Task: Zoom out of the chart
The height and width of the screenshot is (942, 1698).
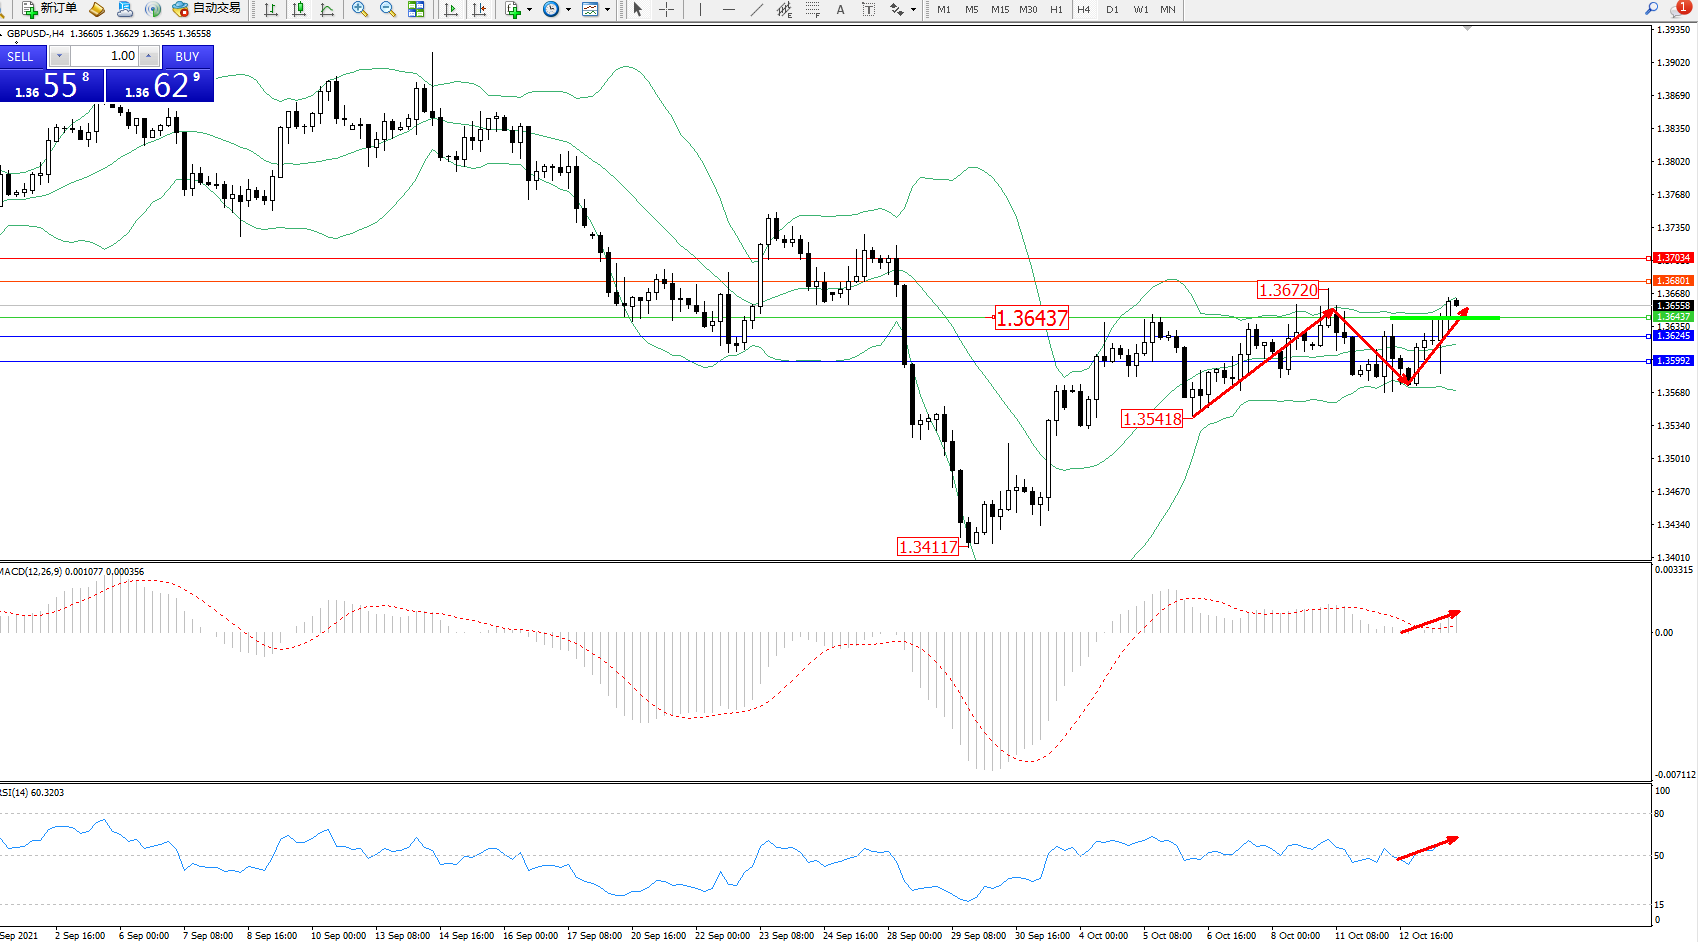Action: [x=388, y=9]
